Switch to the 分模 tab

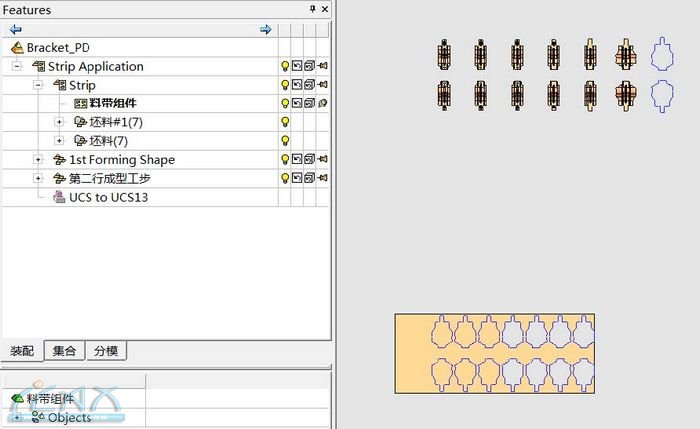tap(106, 351)
